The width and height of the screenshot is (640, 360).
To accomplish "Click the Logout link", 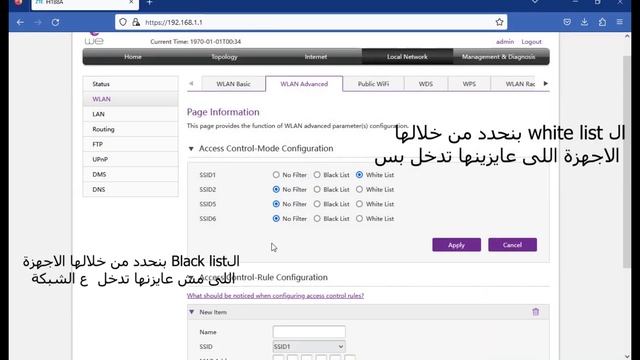I will [531, 42].
